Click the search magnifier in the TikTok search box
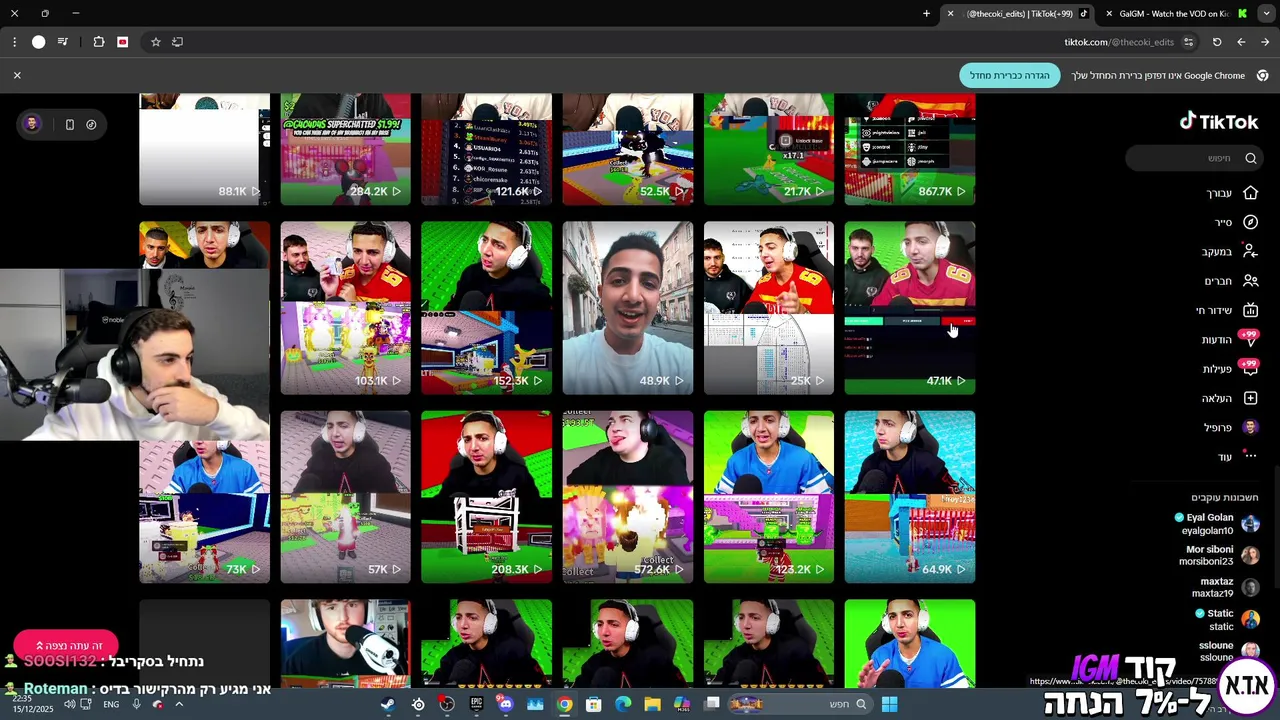This screenshot has width=1280, height=720. (x=1250, y=158)
